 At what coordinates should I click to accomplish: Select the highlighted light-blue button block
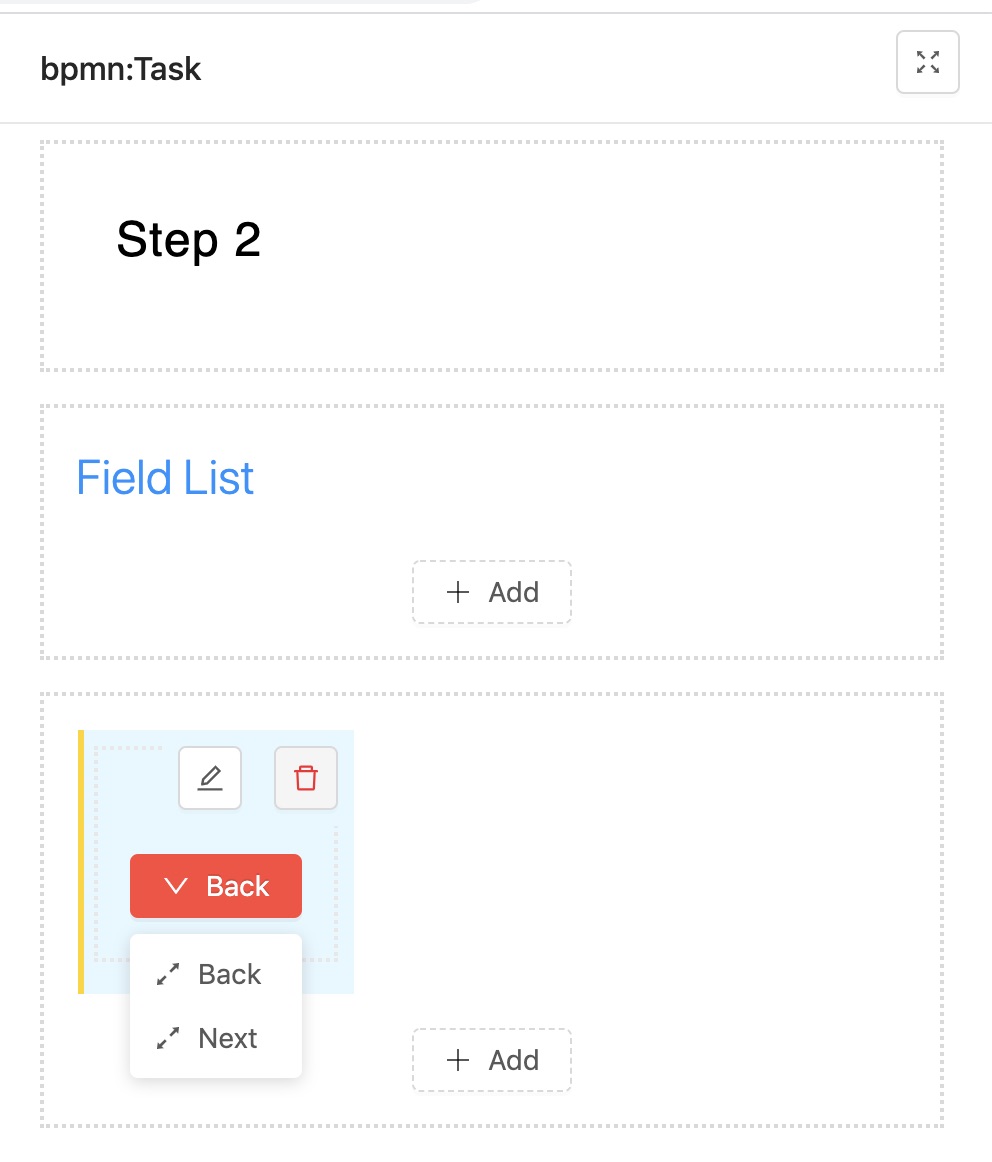pyautogui.click(x=216, y=862)
